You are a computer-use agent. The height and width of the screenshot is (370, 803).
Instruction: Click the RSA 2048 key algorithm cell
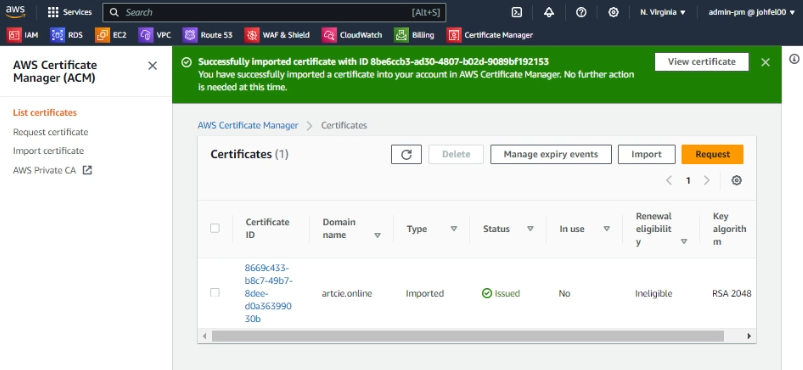[x=732, y=294]
